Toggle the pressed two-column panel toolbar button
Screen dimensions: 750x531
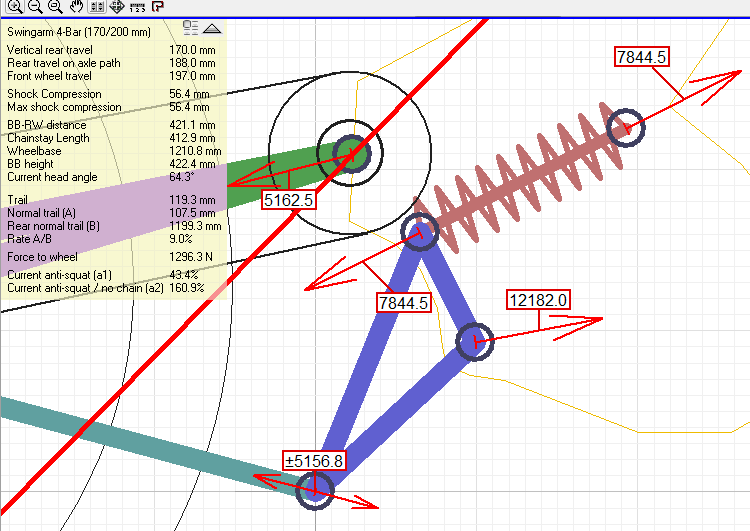[x=96, y=7]
